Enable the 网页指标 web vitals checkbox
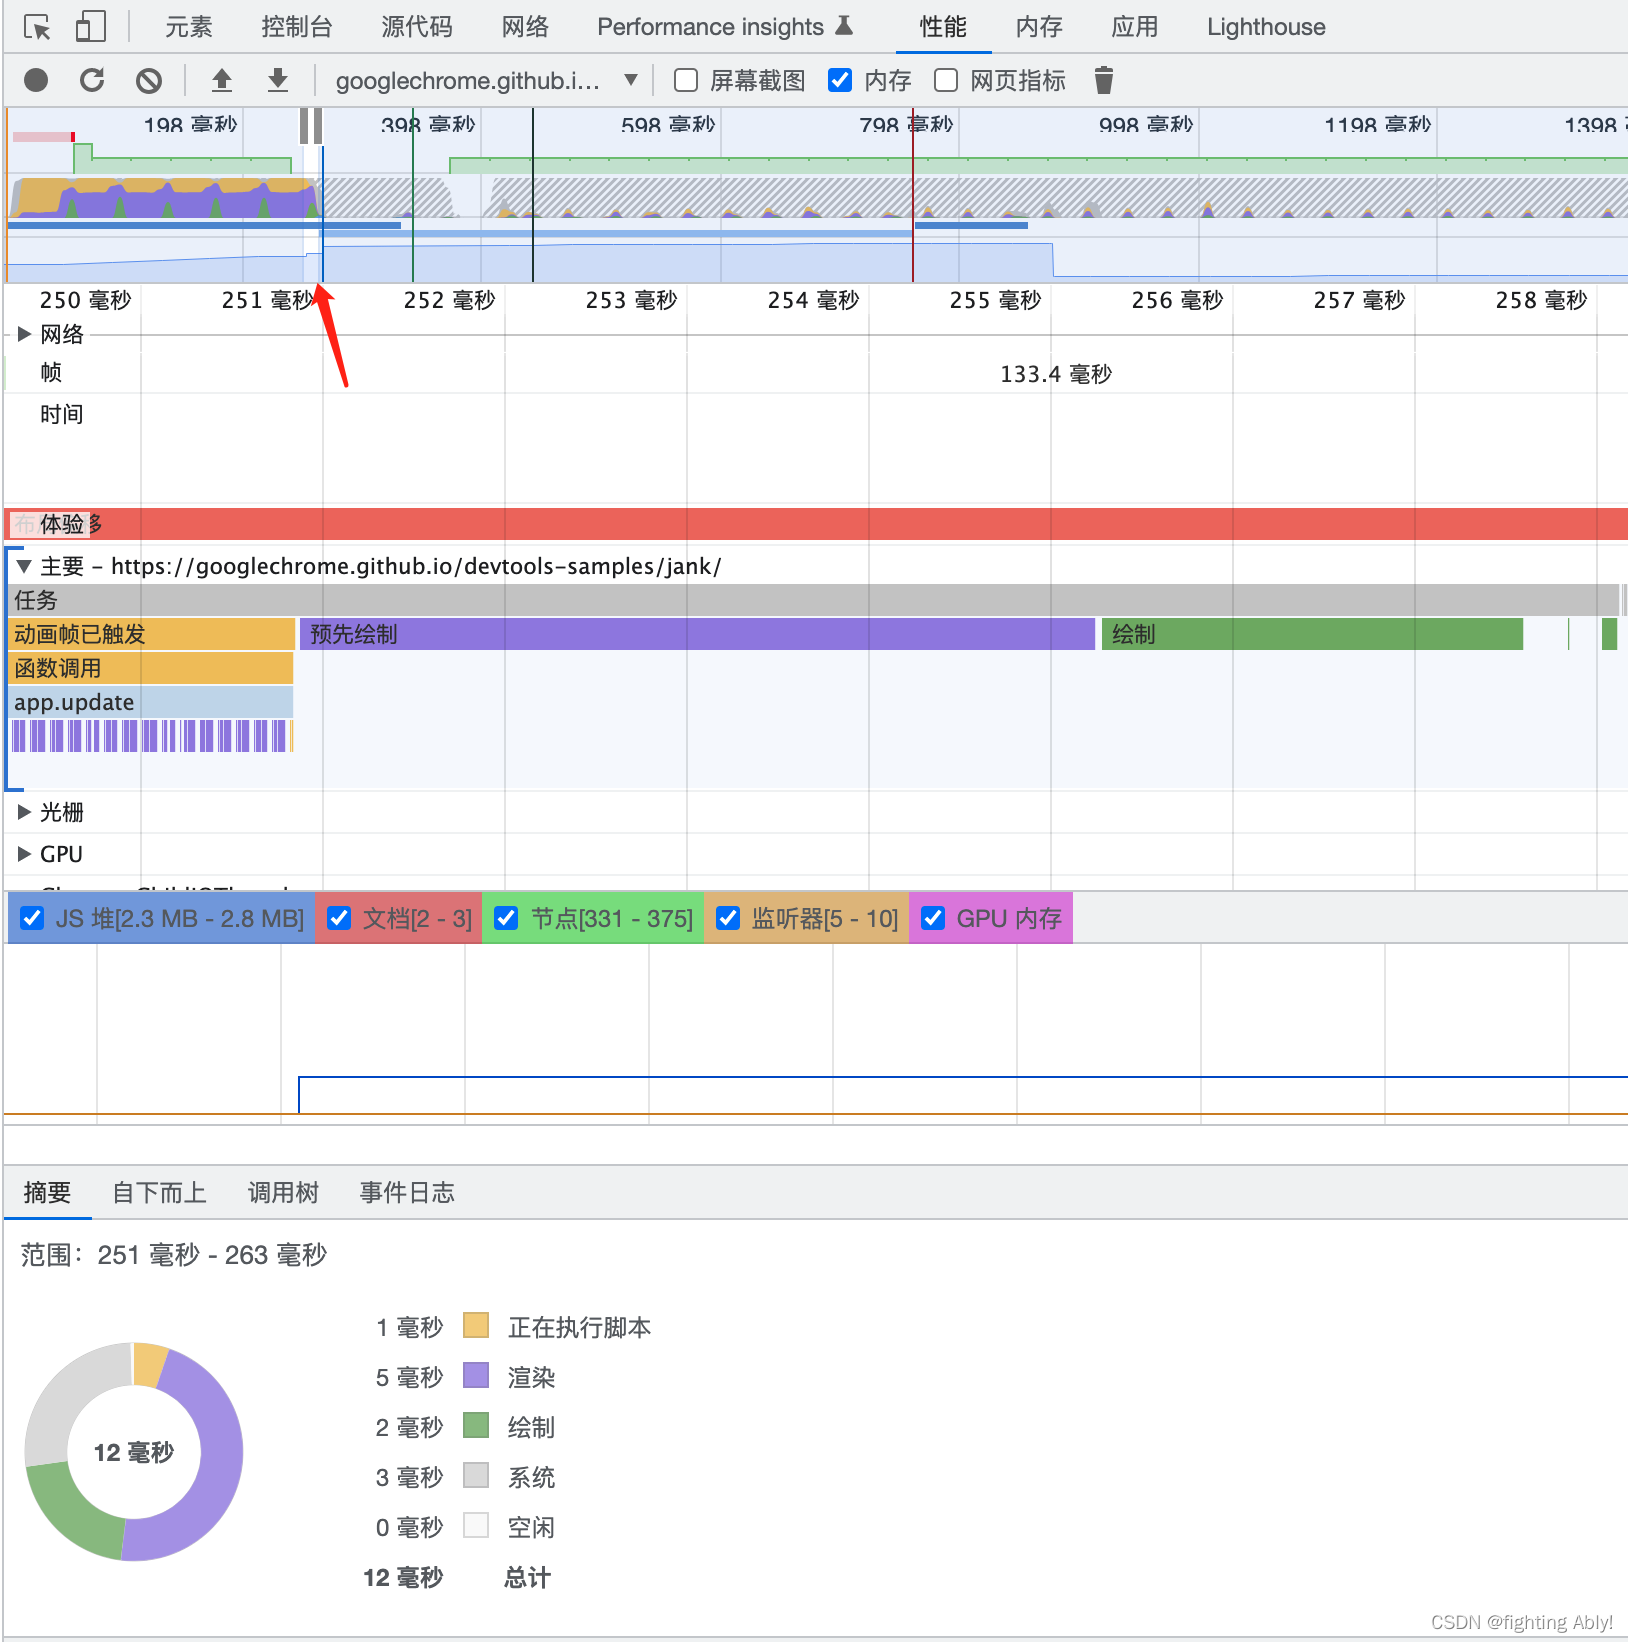Viewport: 1628px width, 1642px height. pyautogui.click(x=946, y=80)
